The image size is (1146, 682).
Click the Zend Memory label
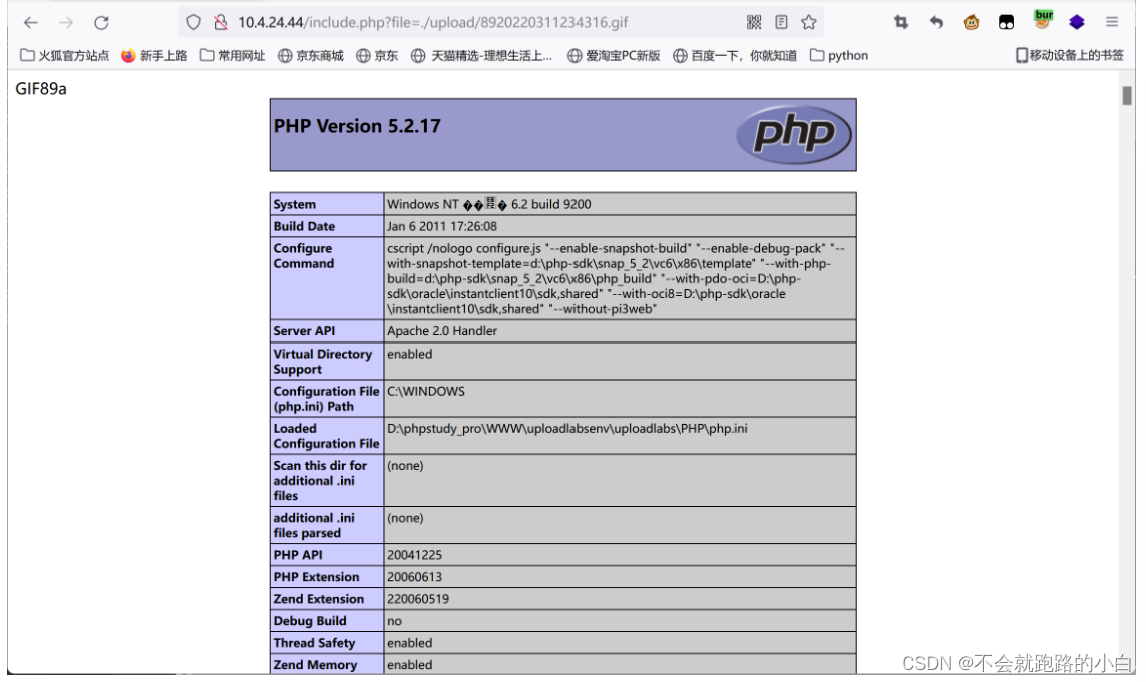pyautogui.click(x=315, y=665)
